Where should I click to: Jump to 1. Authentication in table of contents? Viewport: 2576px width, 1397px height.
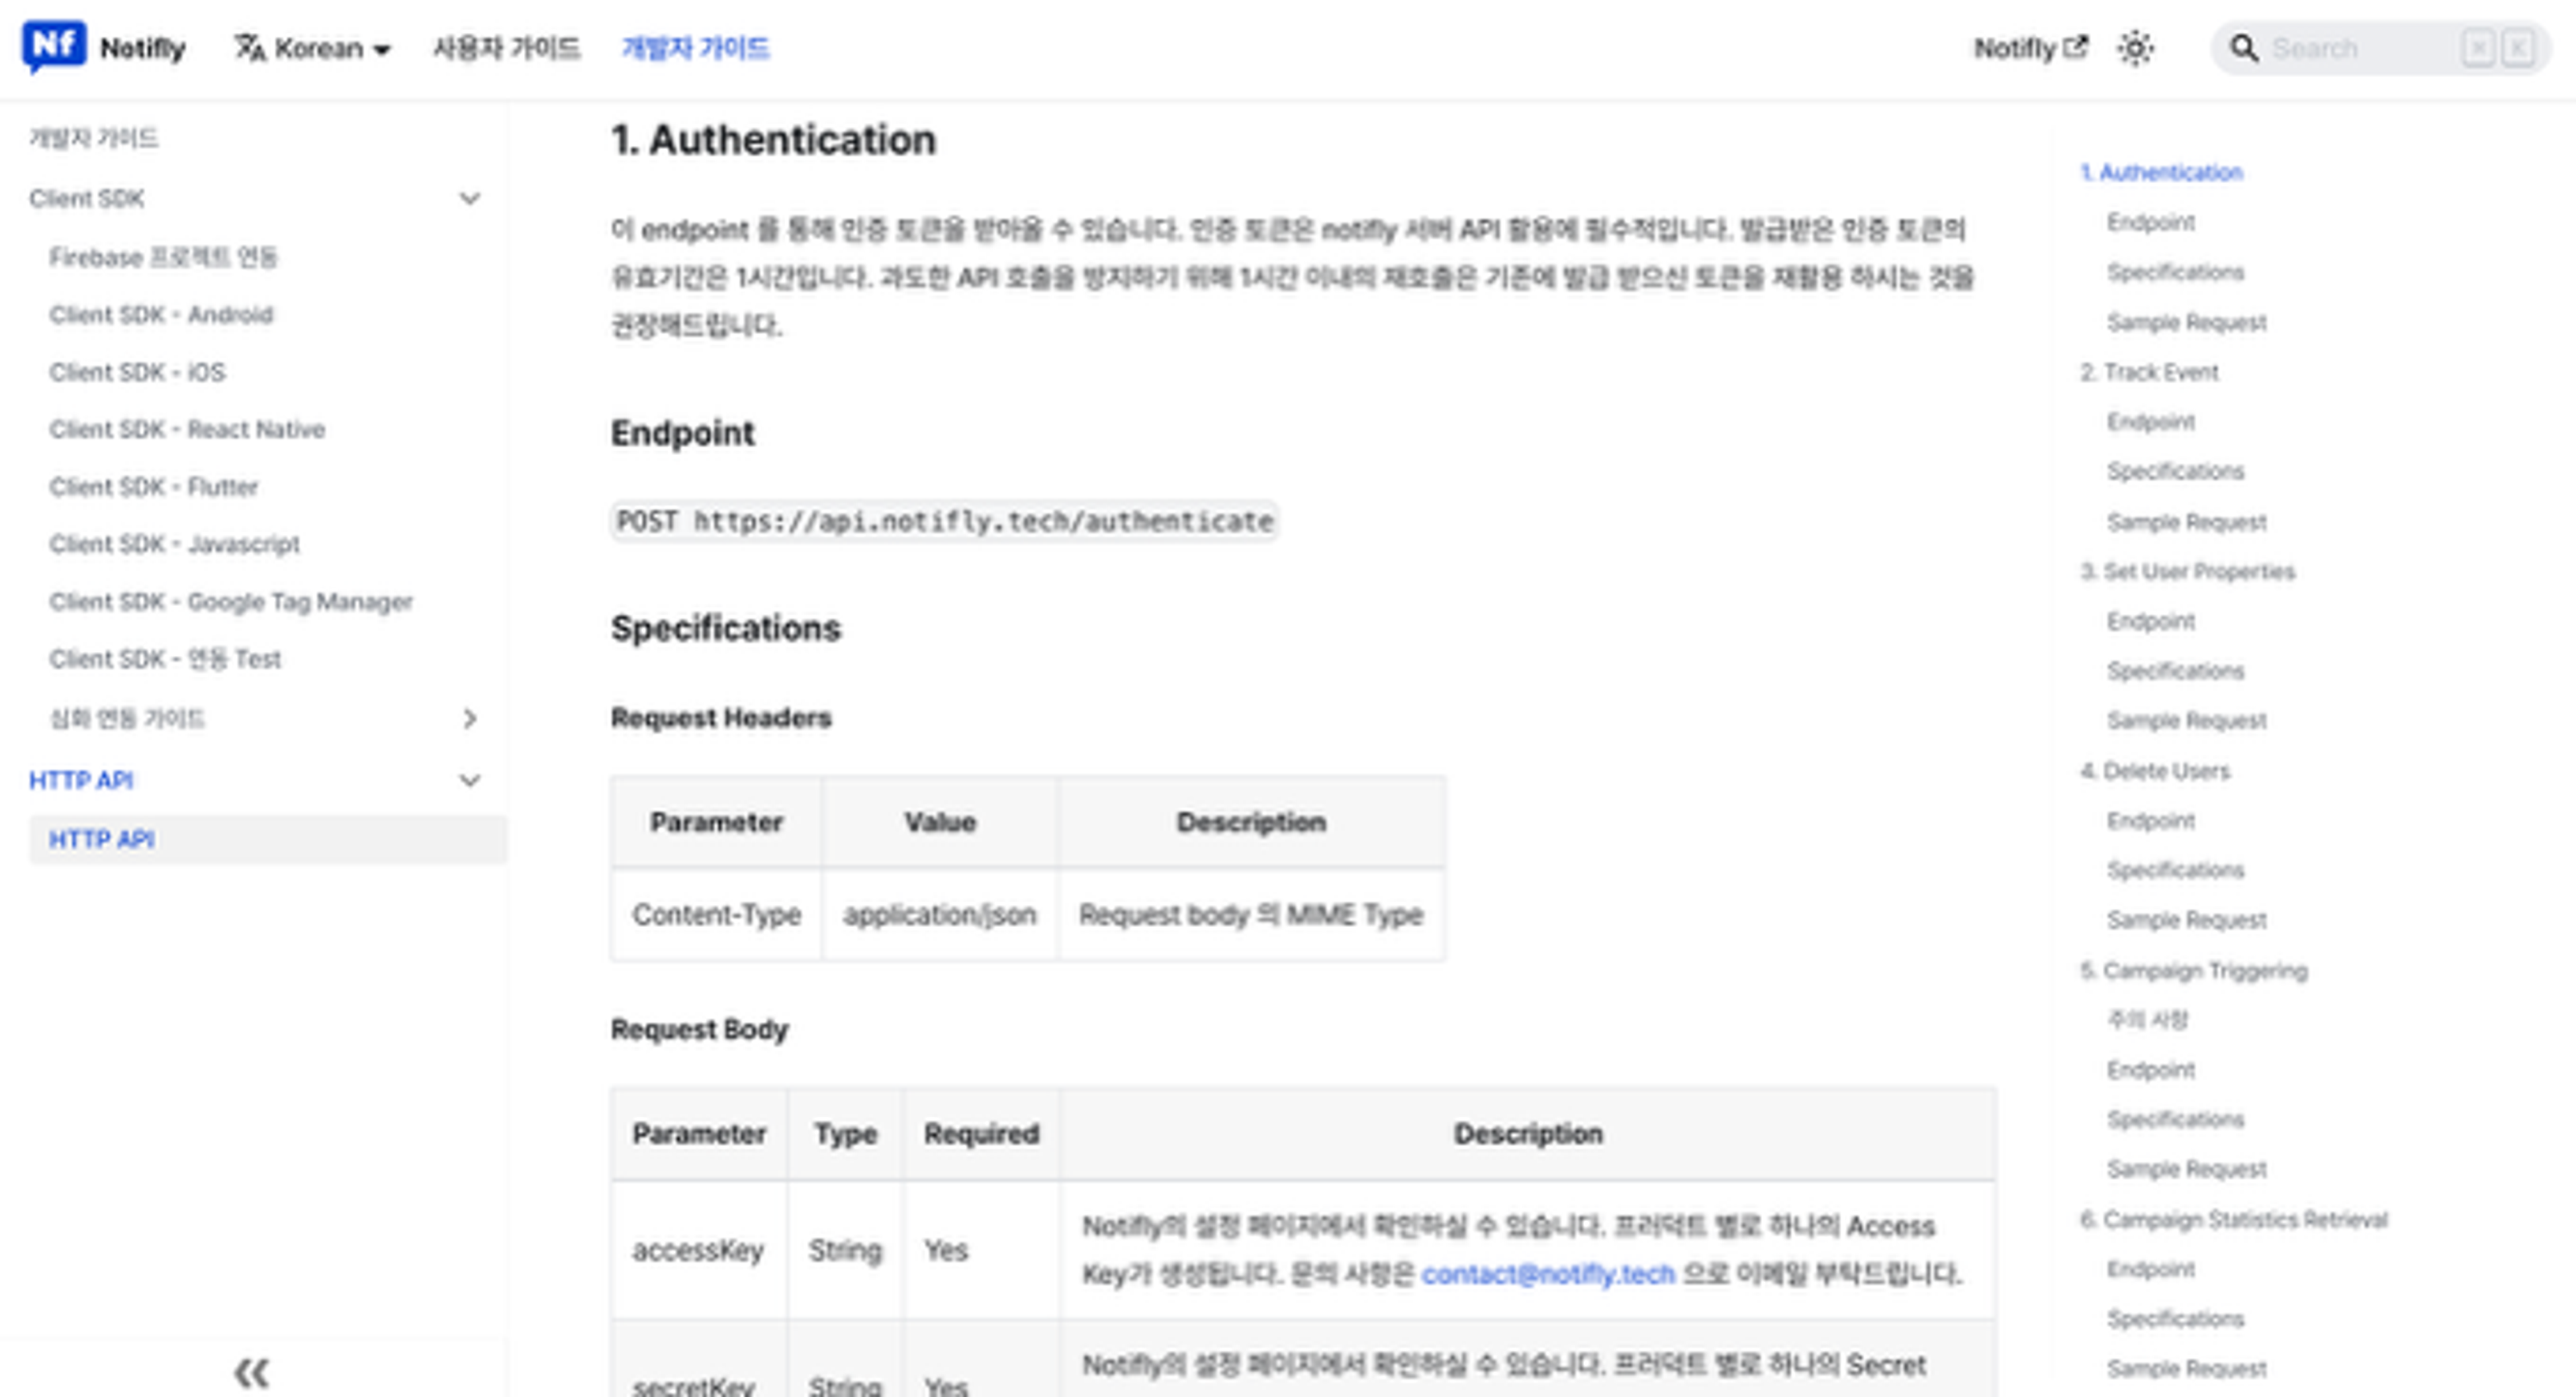tap(2161, 172)
